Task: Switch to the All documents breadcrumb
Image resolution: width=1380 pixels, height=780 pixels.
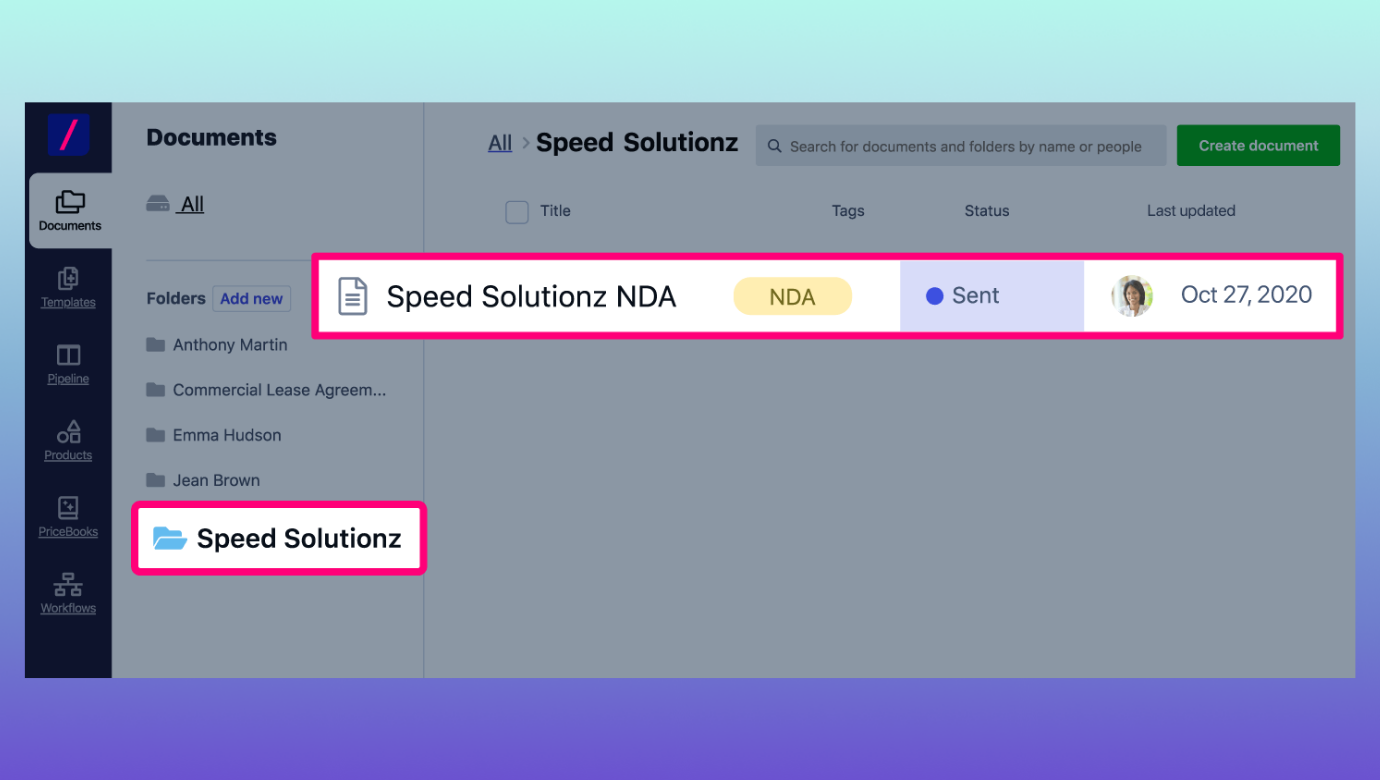Action: 499,142
